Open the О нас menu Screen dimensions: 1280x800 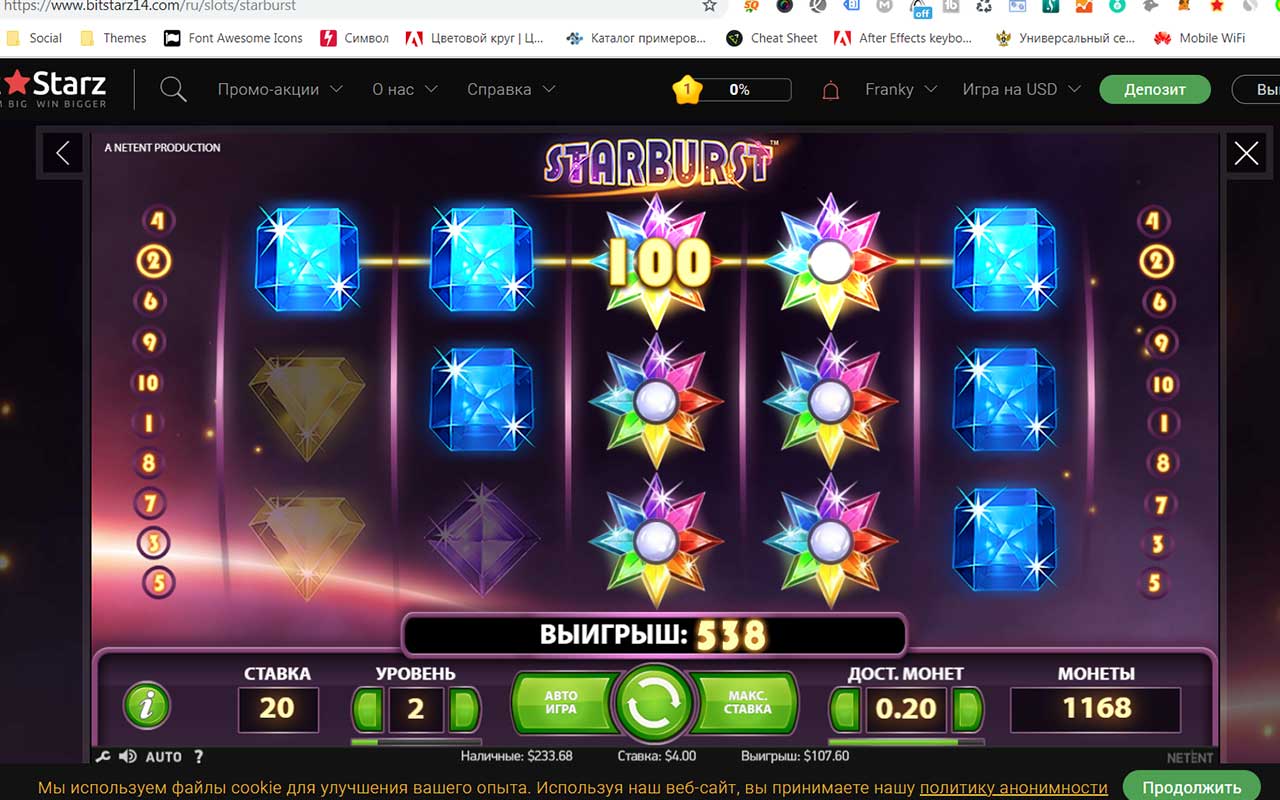tap(405, 89)
